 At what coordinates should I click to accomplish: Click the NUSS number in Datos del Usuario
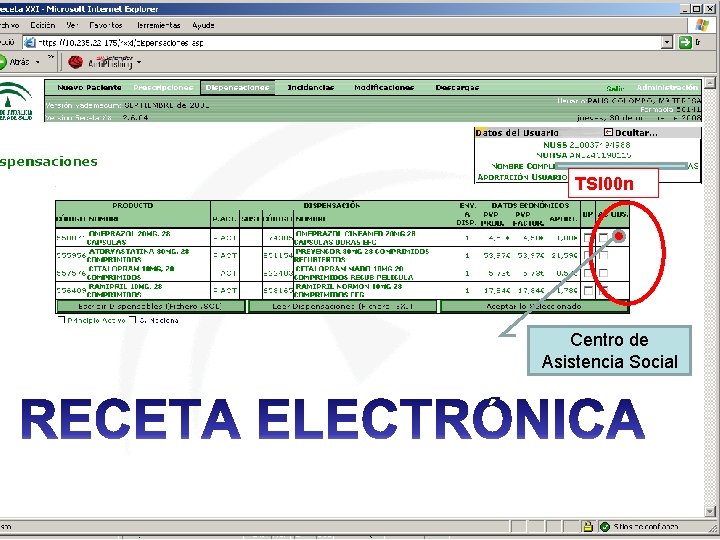601,145
